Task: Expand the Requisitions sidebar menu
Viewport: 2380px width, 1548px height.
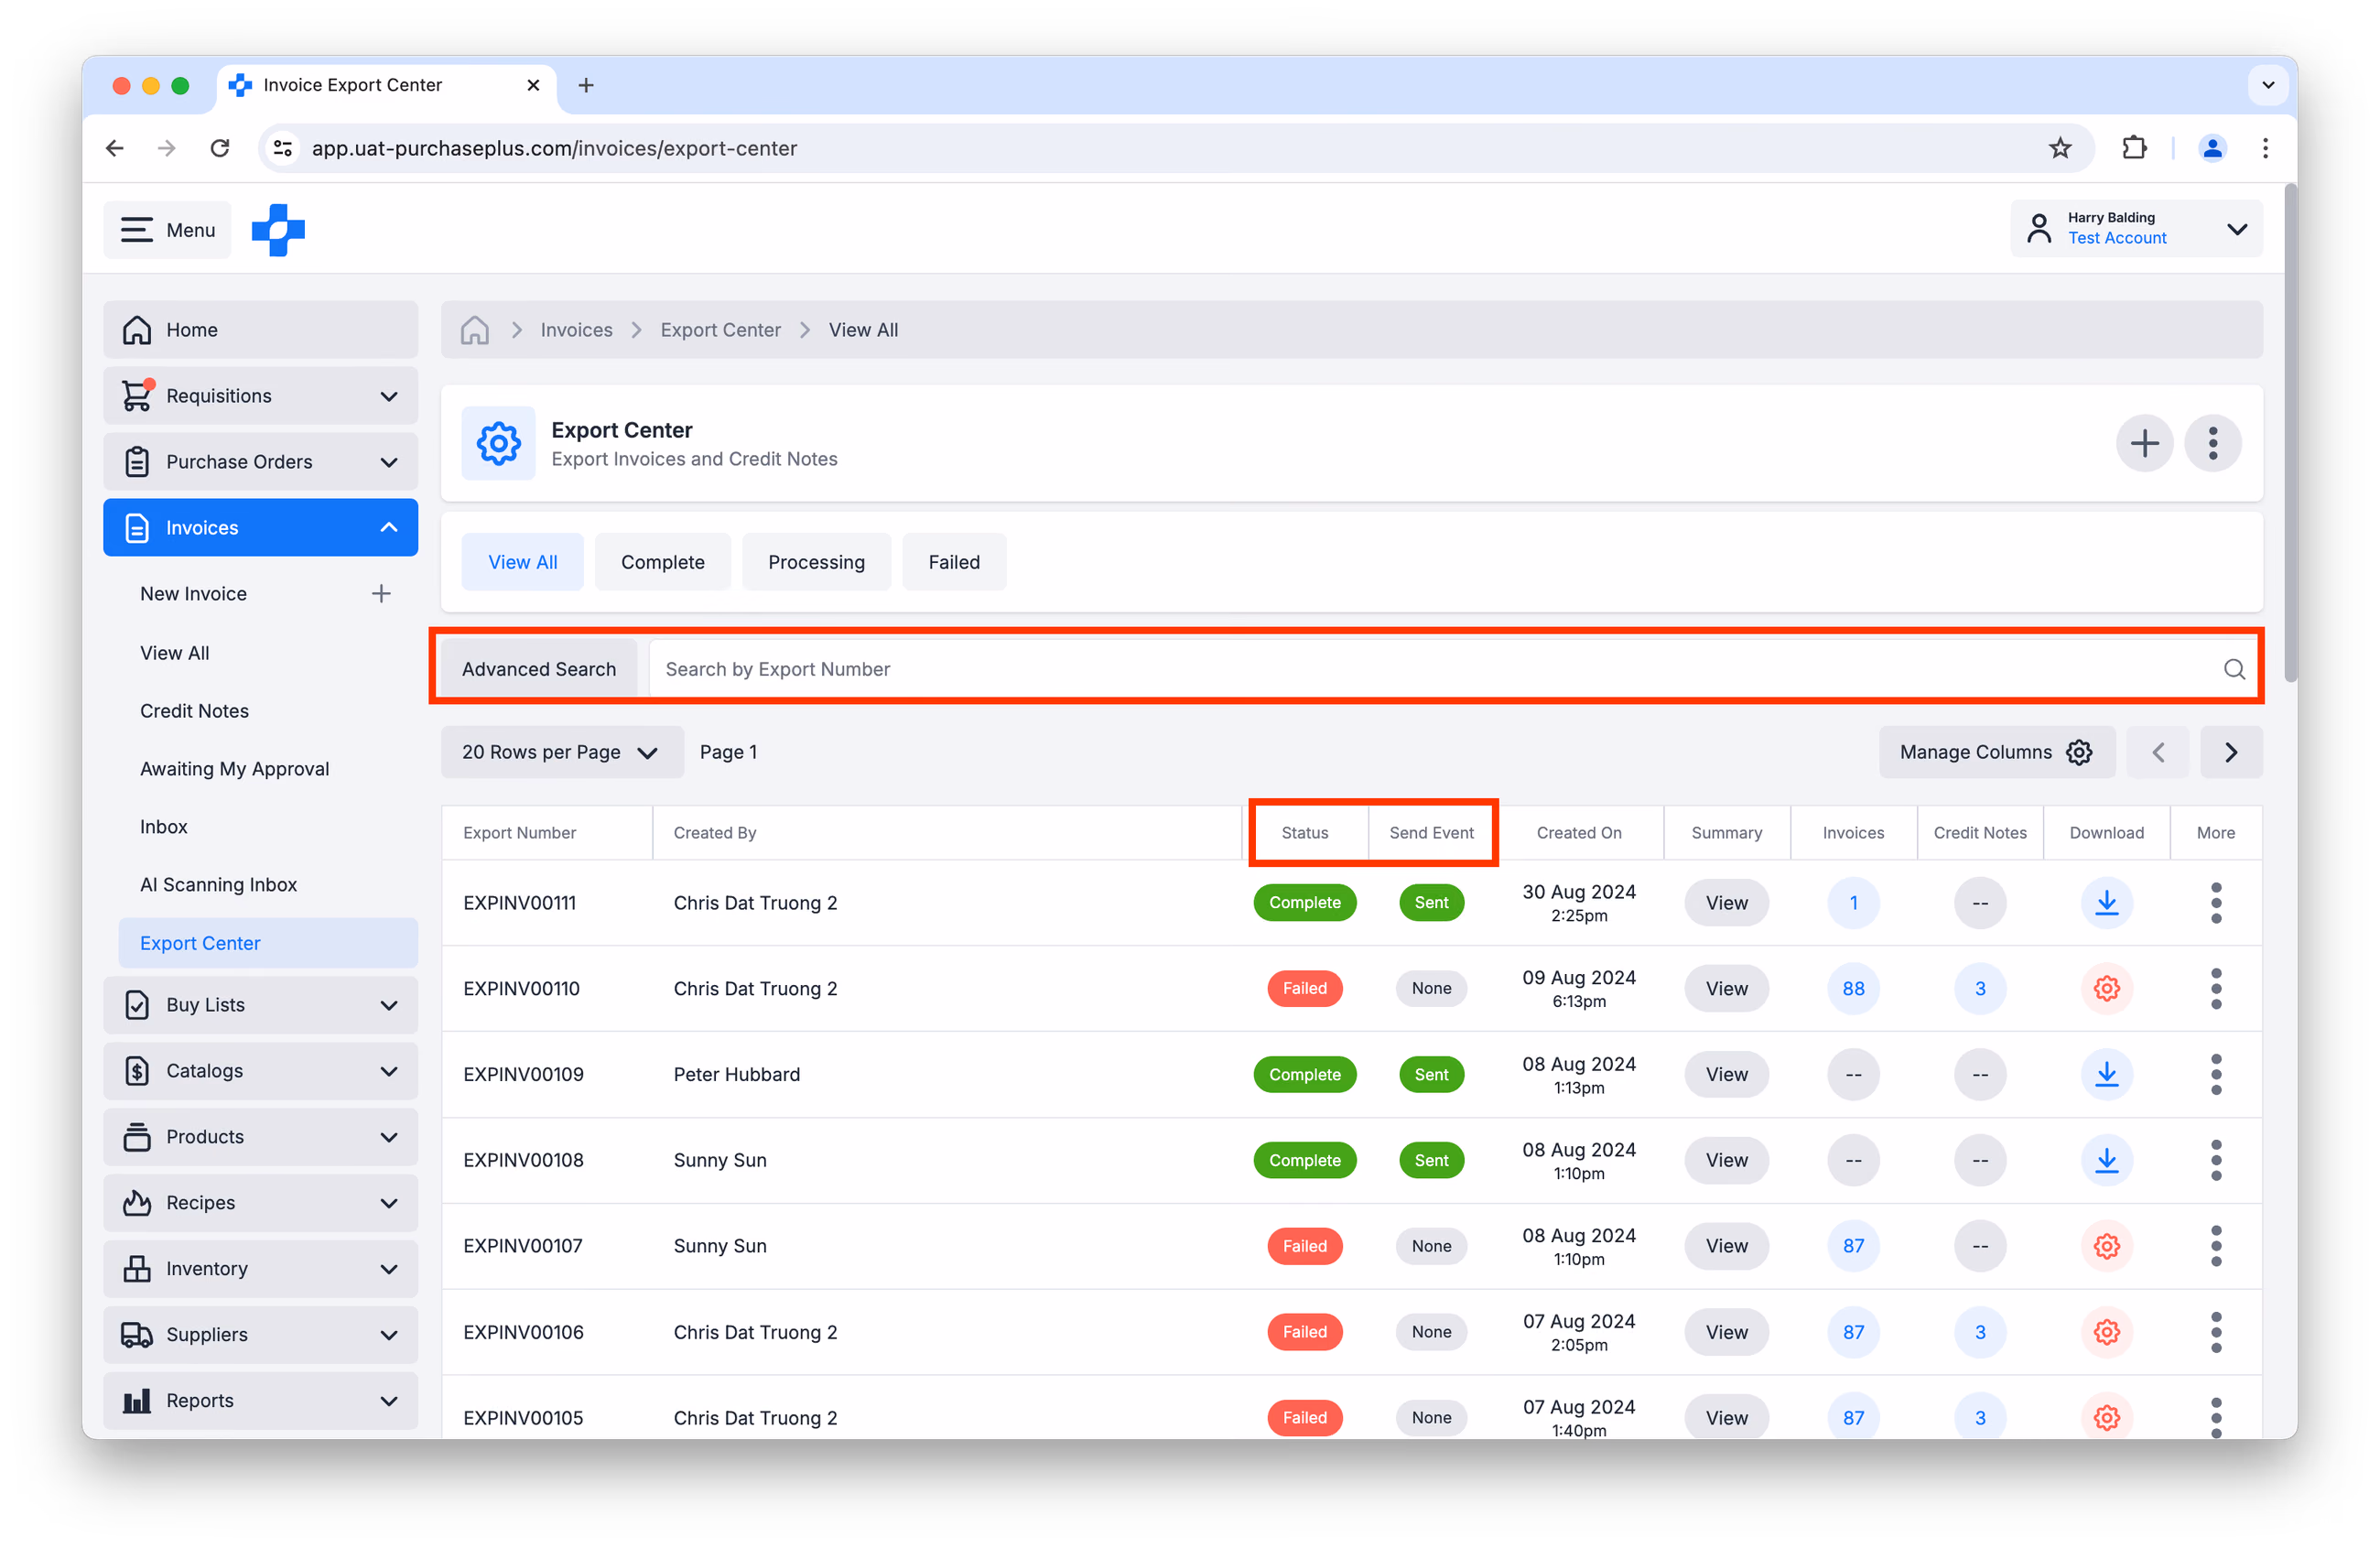Action: (261, 396)
